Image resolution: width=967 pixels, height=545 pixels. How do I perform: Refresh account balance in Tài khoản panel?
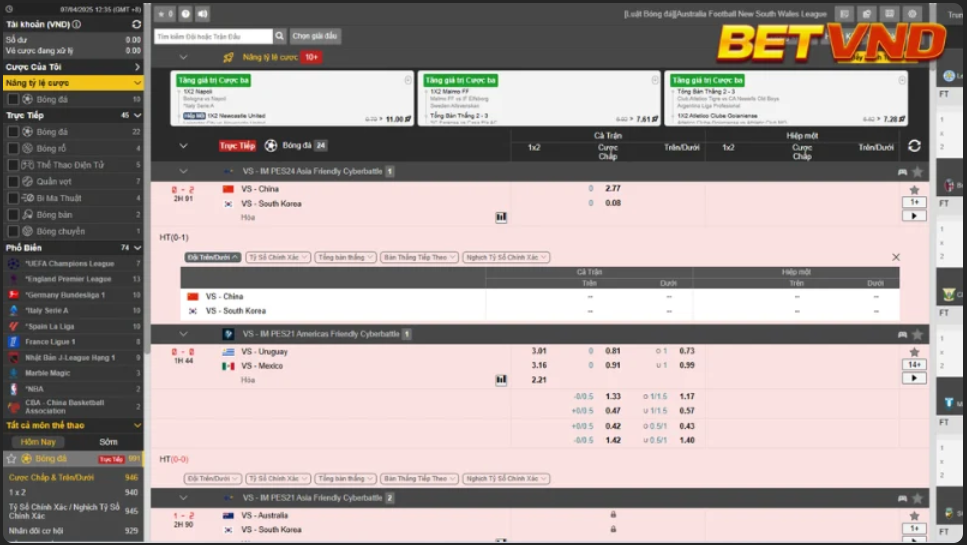136,24
